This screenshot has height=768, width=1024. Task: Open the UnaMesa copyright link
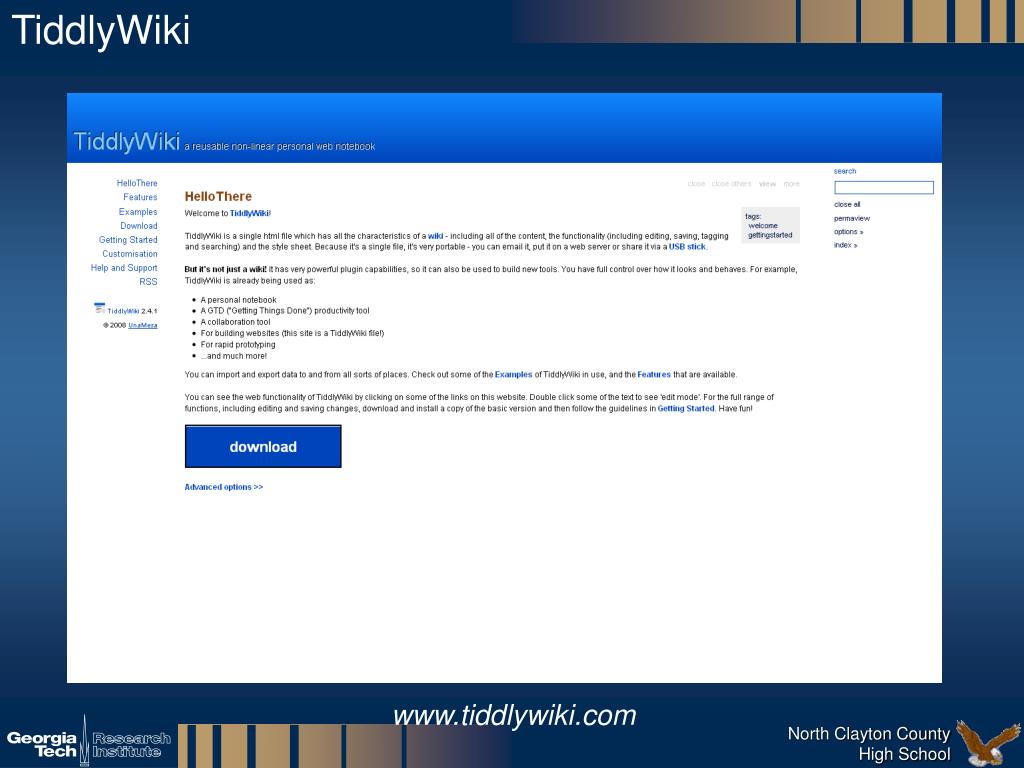pyautogui.click(x=143, y=325)
